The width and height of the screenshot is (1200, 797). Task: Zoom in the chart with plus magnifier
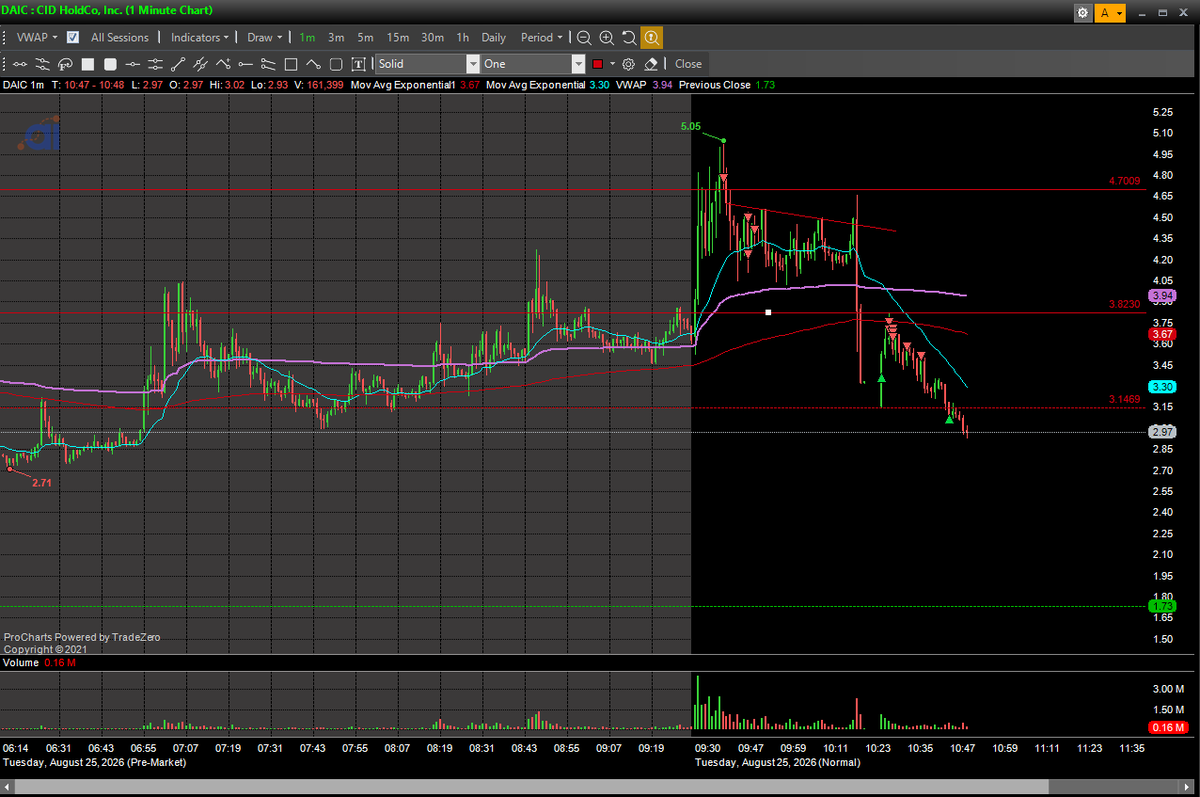[606, 37]
